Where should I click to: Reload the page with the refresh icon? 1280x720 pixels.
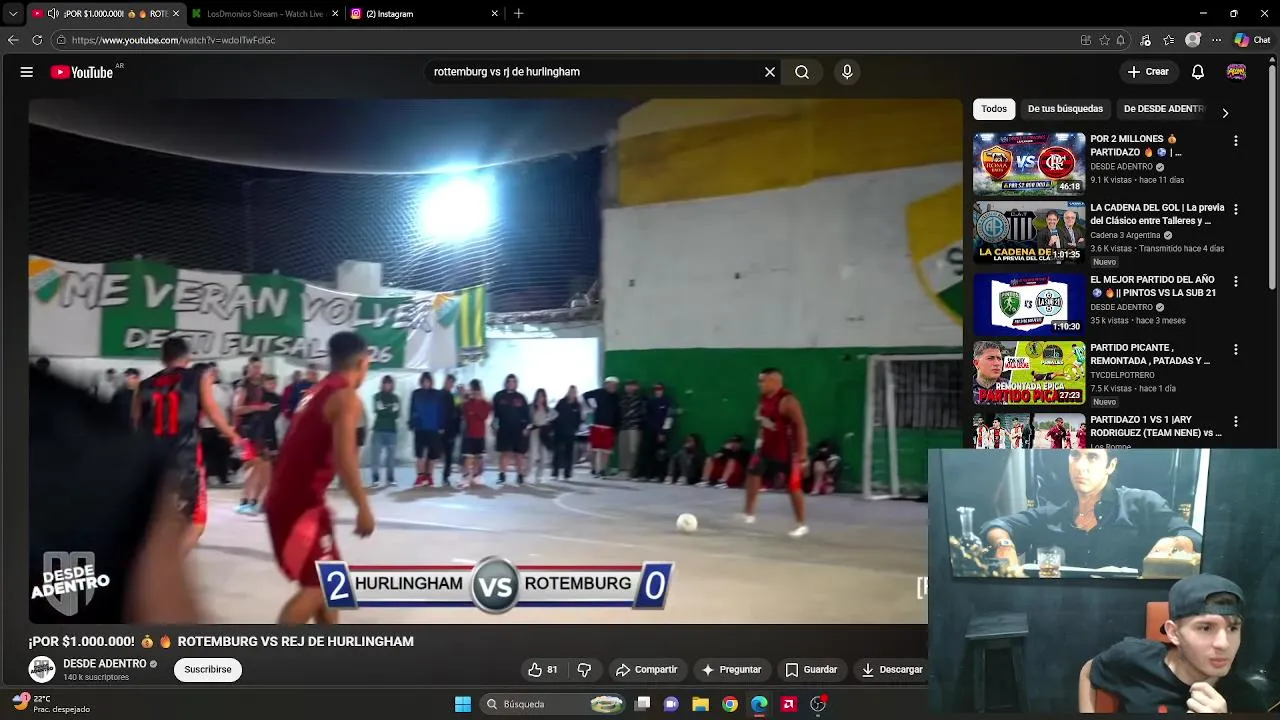[x=37, y=40]
